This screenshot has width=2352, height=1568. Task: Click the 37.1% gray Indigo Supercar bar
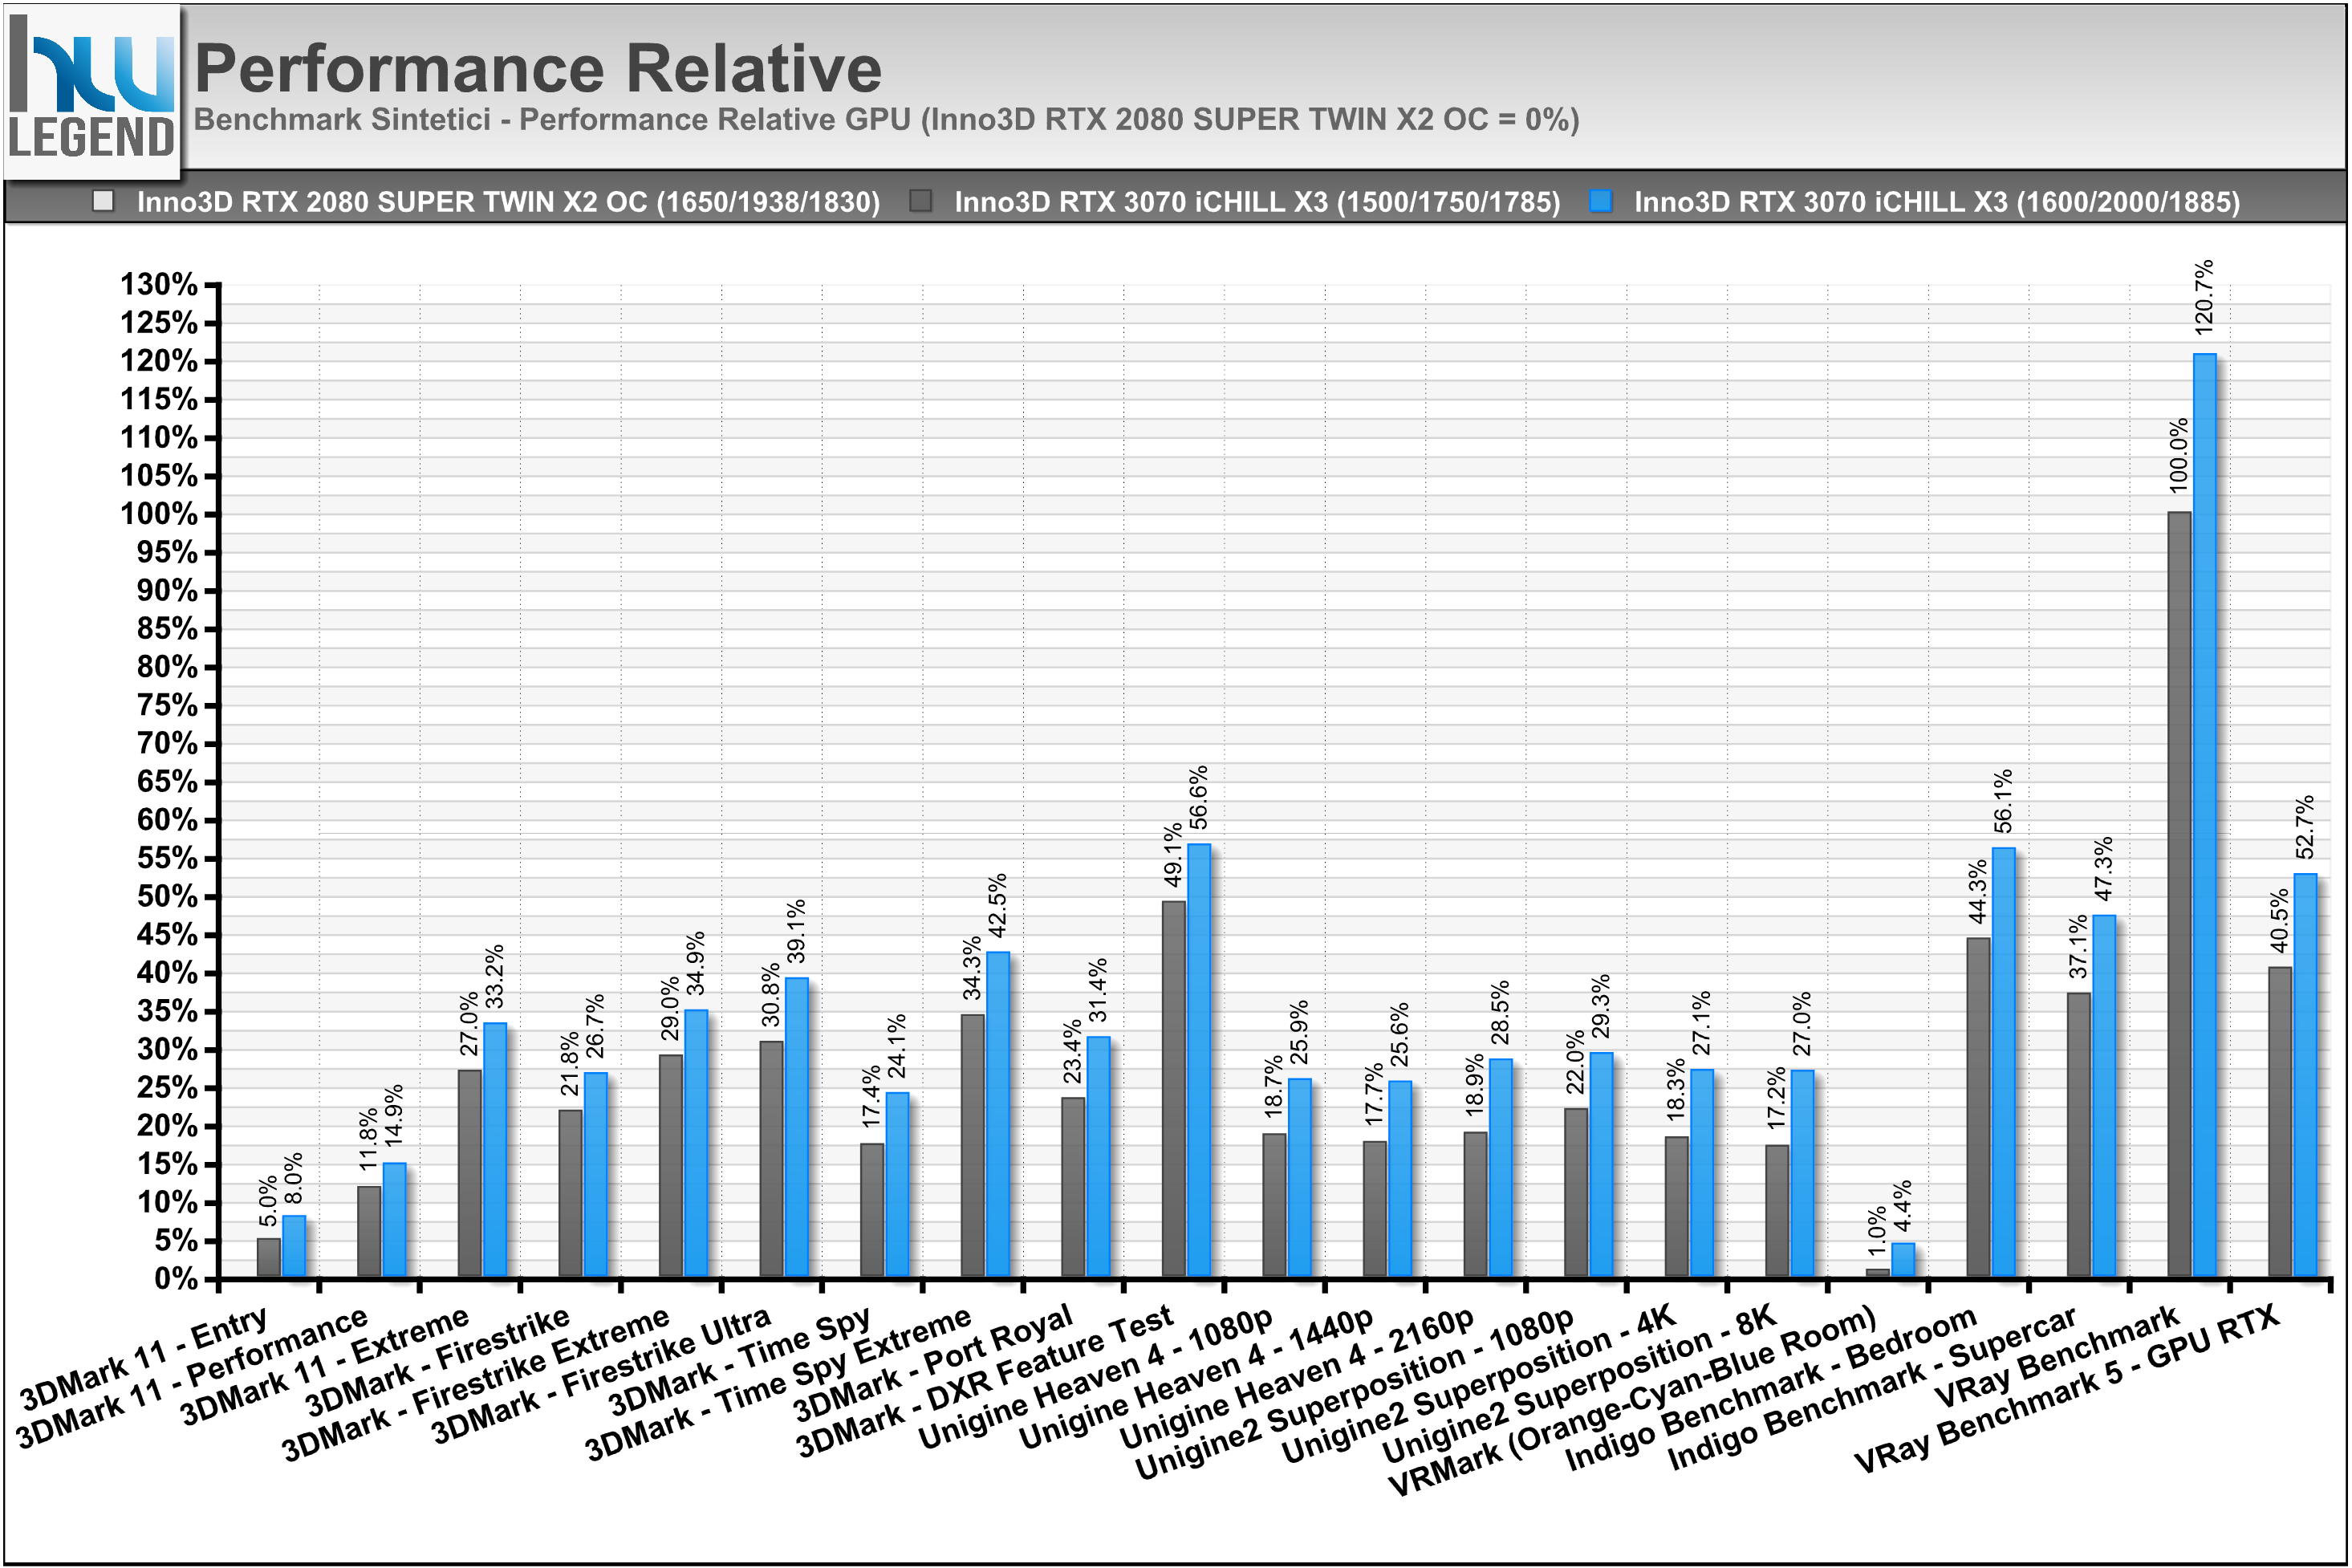click(x=2081, y=1136)
